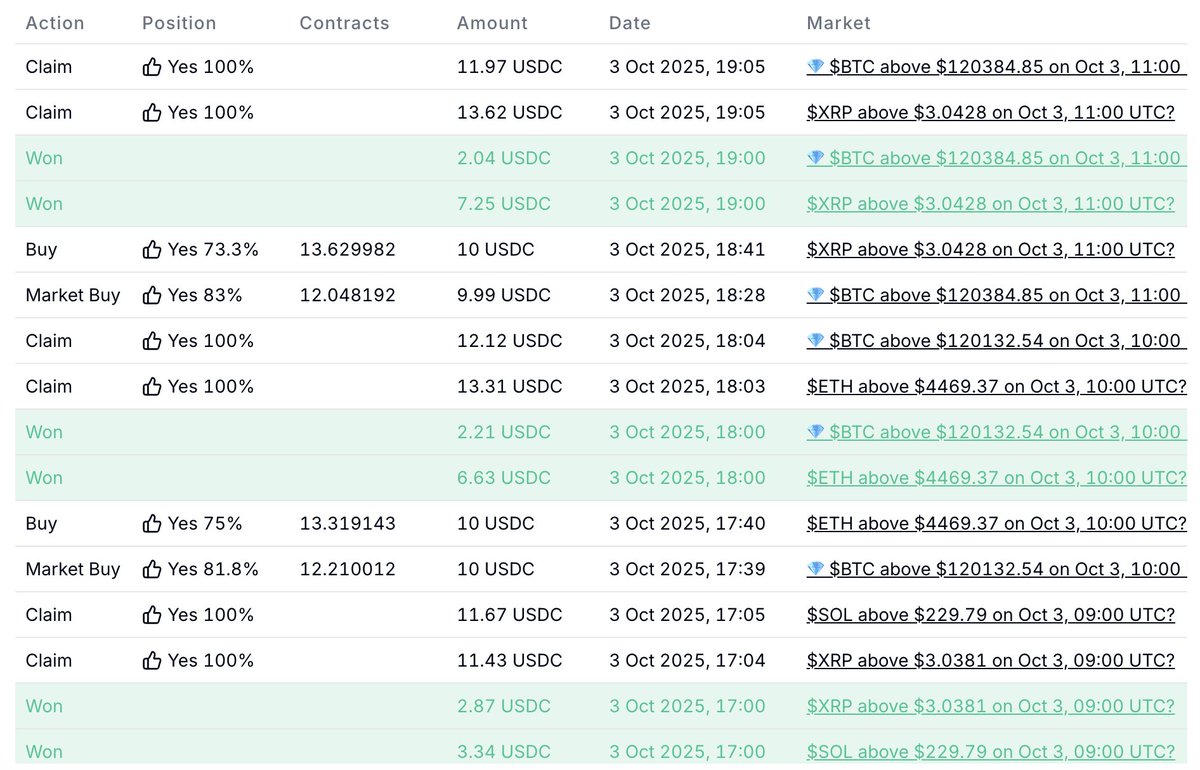1200x770 pixels.
Task: Click the Position column header
Action: (x=179, y=23)
